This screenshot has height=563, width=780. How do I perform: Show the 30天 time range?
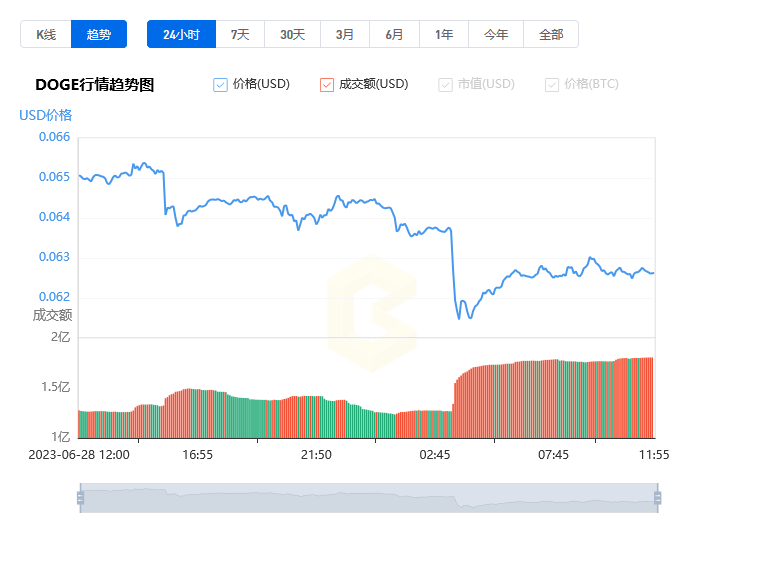292,34
